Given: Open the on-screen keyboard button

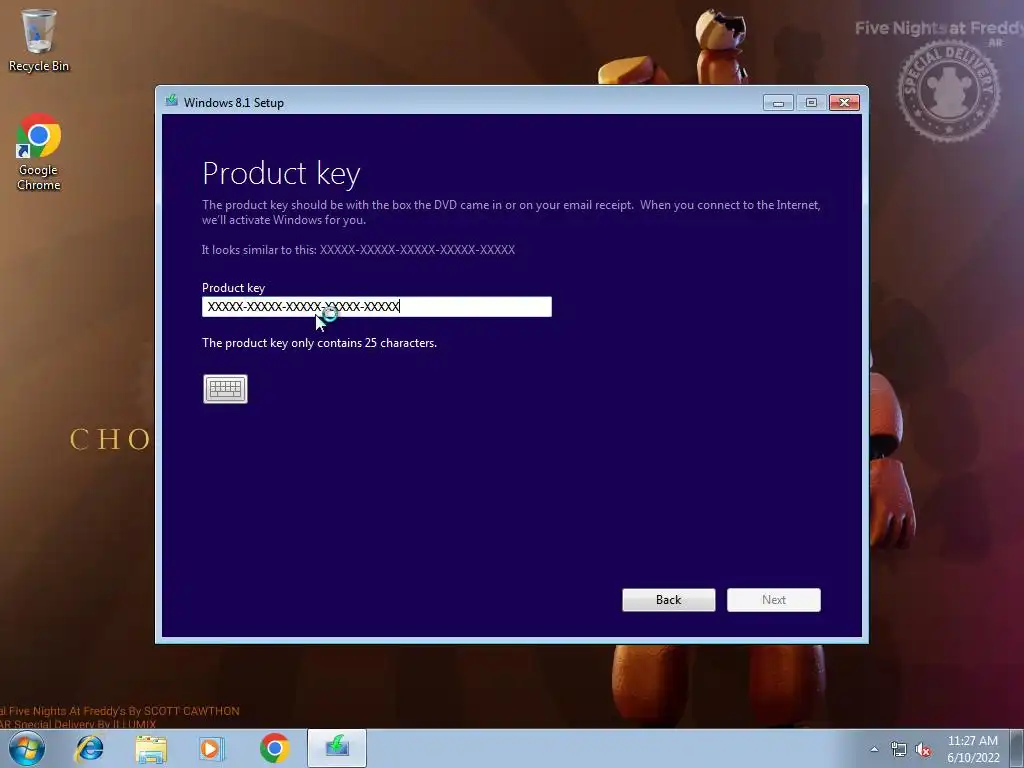Looking at the screenshot, I should click(x=225, y=389).
